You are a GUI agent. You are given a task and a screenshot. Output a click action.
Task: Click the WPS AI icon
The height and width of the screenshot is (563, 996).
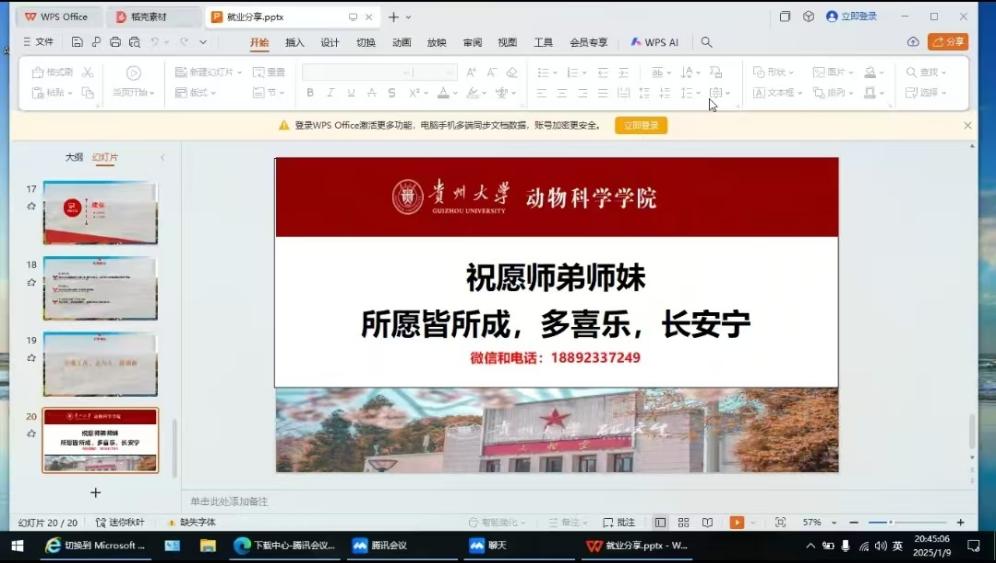(655, 42)
